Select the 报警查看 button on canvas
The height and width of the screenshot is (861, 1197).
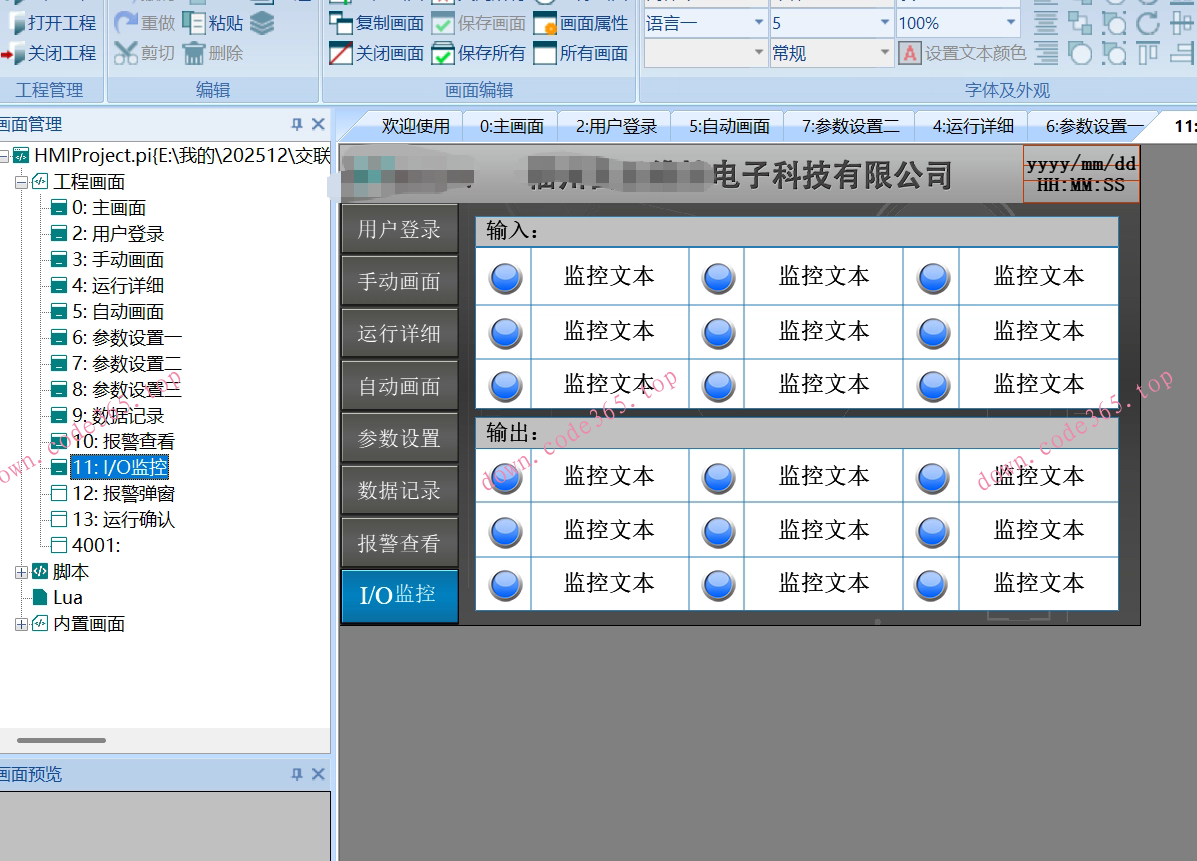point(399,542)
